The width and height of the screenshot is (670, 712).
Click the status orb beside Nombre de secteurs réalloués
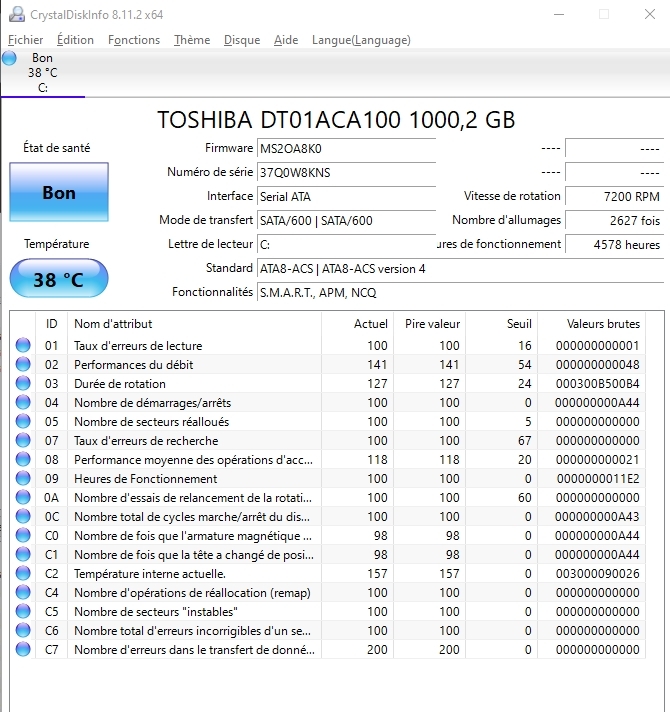coord(23,422)
